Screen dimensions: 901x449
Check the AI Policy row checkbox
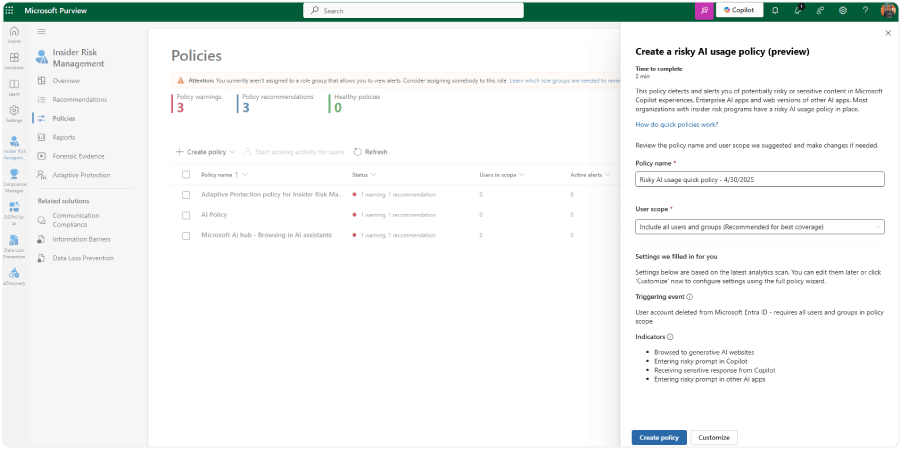[186, 215]
